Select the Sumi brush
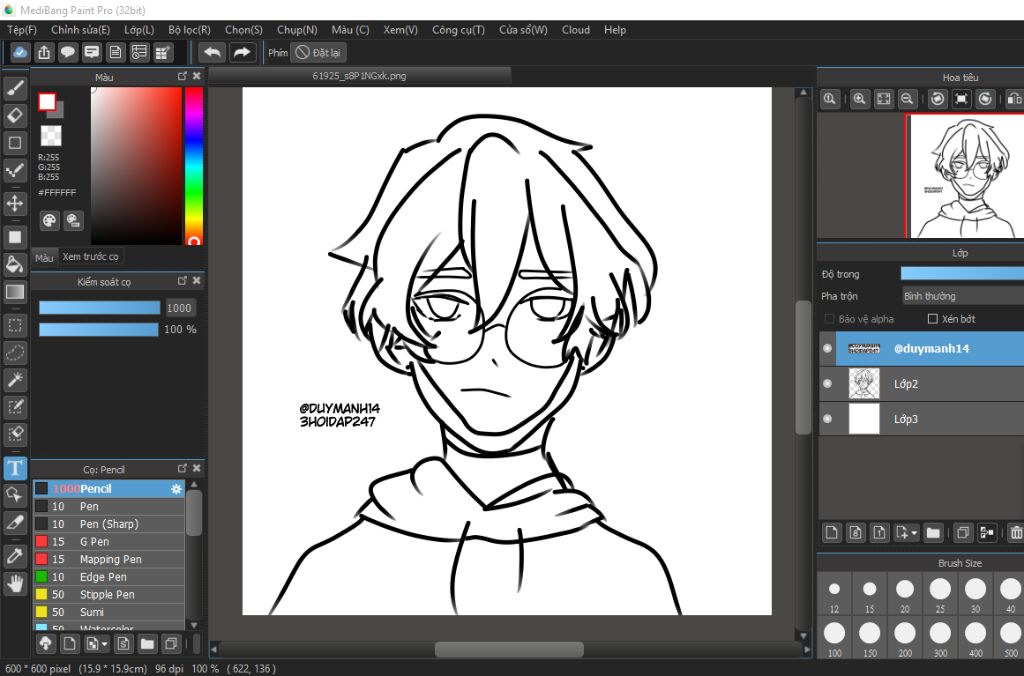This screenshot has height=676, width=1024. pos(109,612)
